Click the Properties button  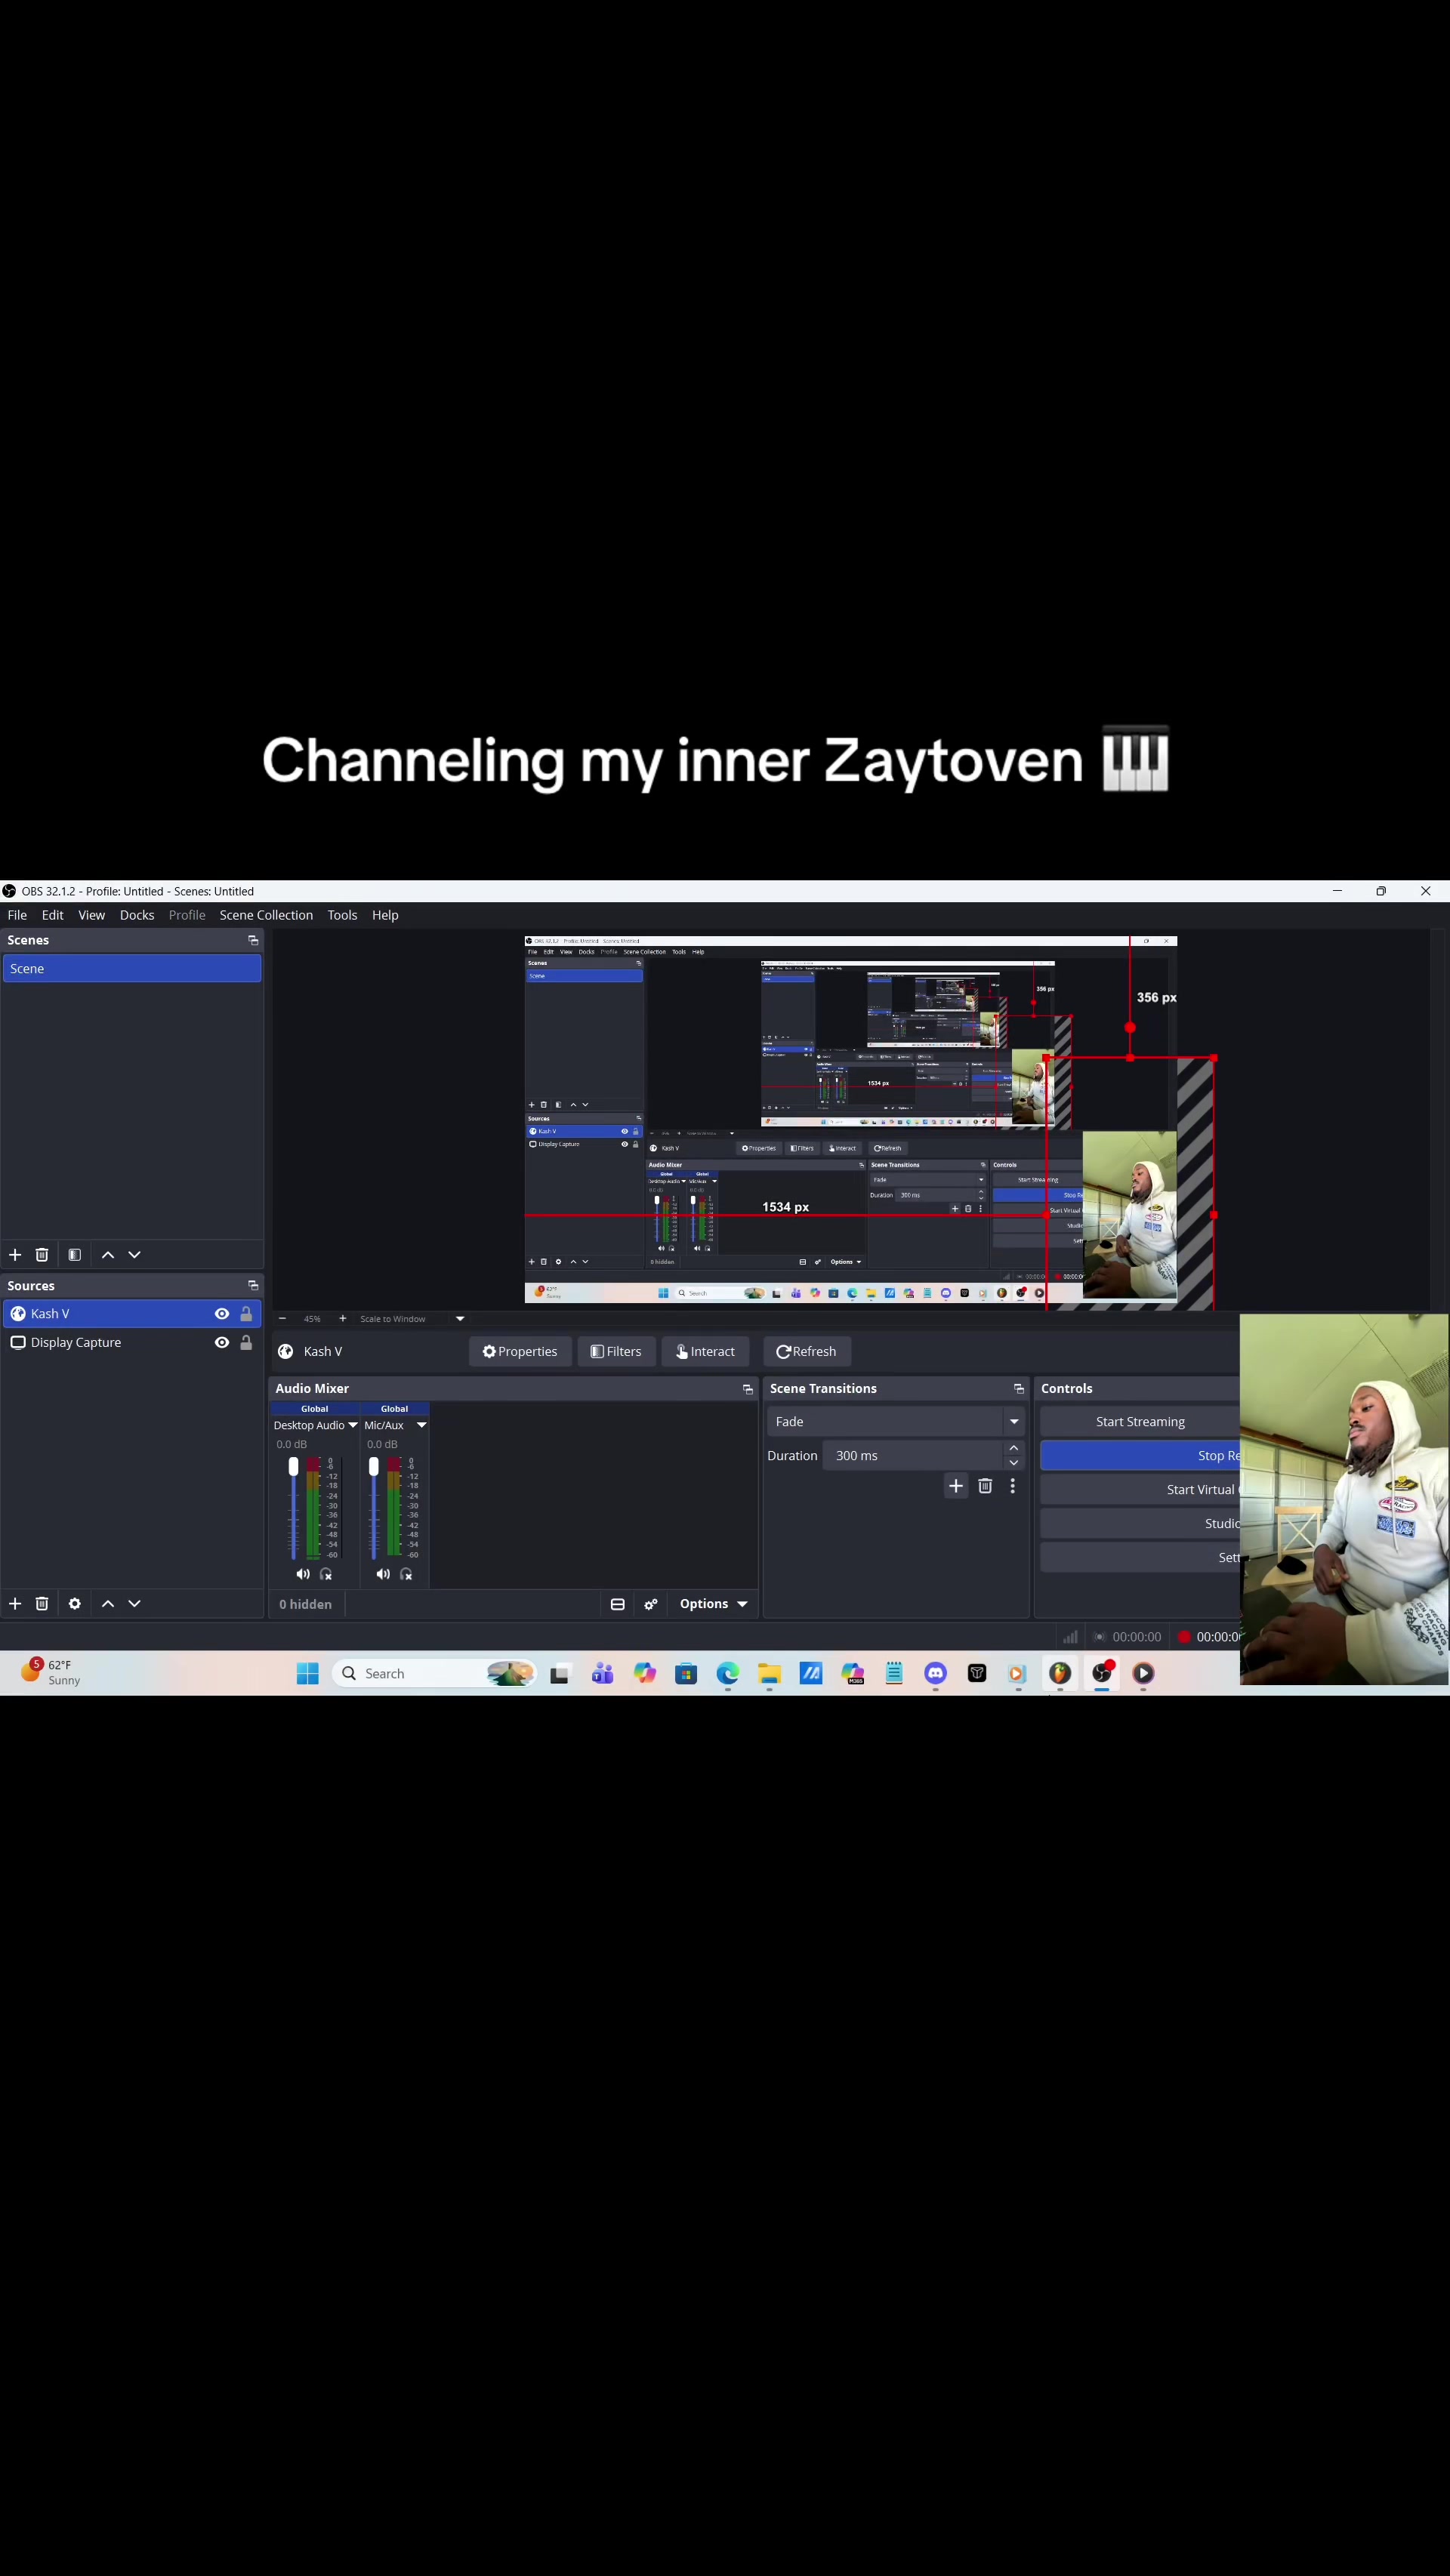point(520,1351)
